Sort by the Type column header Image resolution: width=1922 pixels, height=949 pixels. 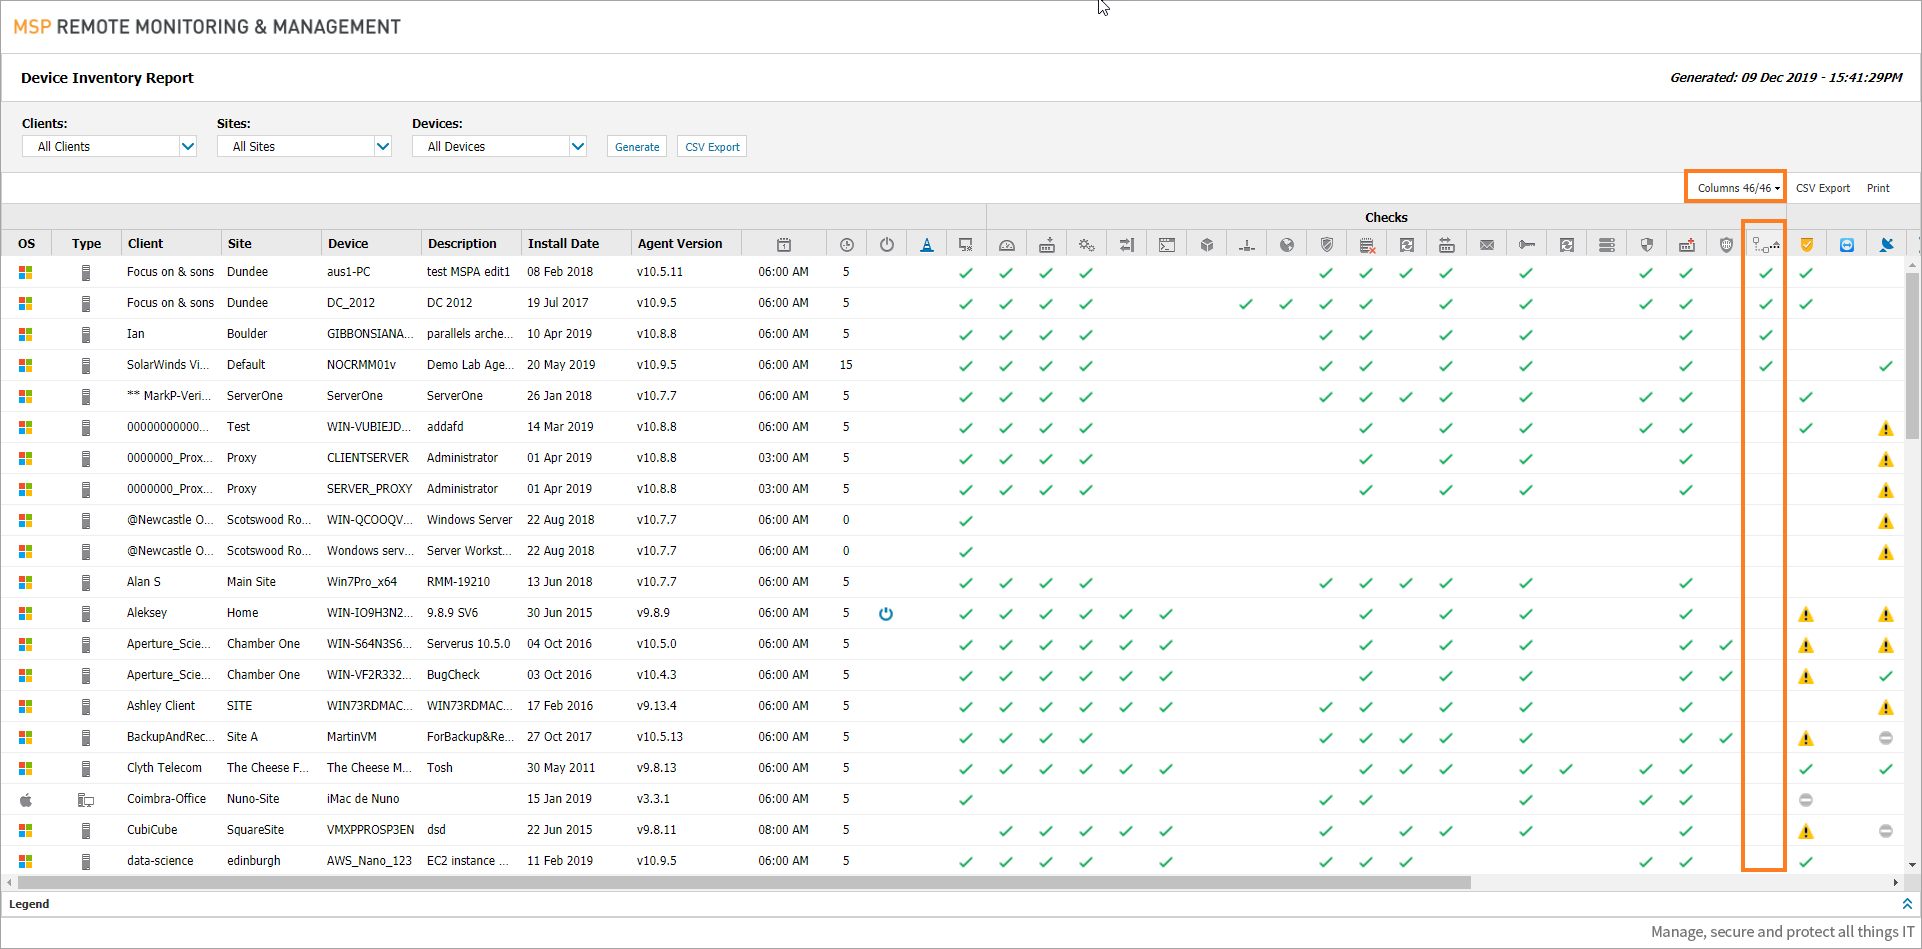point(86,244)
